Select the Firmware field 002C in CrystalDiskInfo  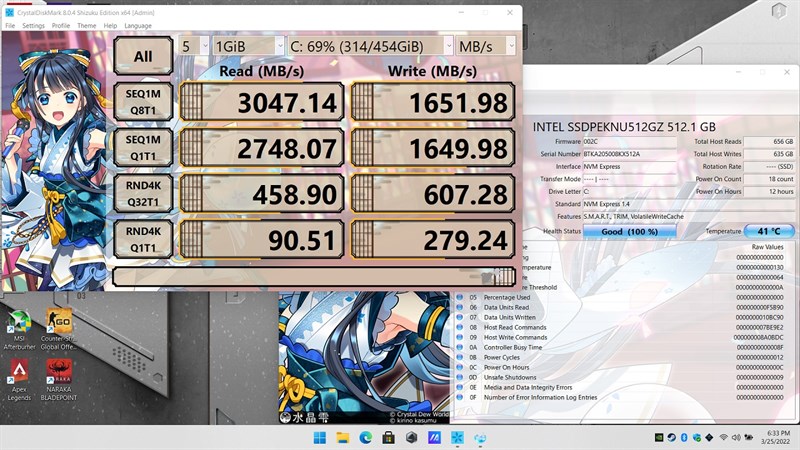click(x=630, y=141)
